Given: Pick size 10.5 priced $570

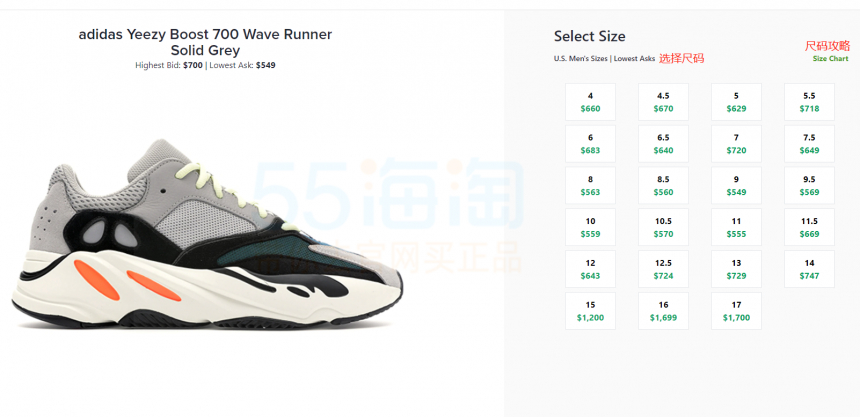Looking at the screenshot, I should tap(663, 227).
